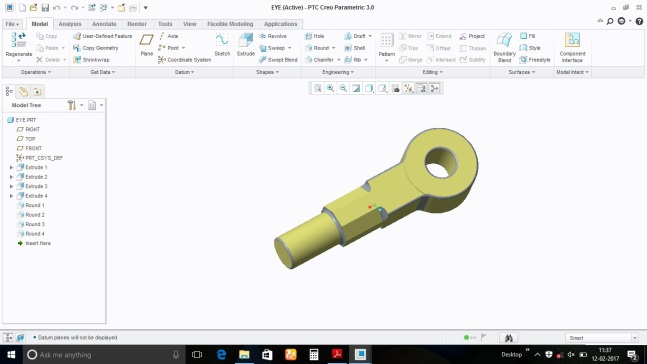The image size is (647, 364).
Task: Open Calculator from the taskbar
Action: point(314,355)
